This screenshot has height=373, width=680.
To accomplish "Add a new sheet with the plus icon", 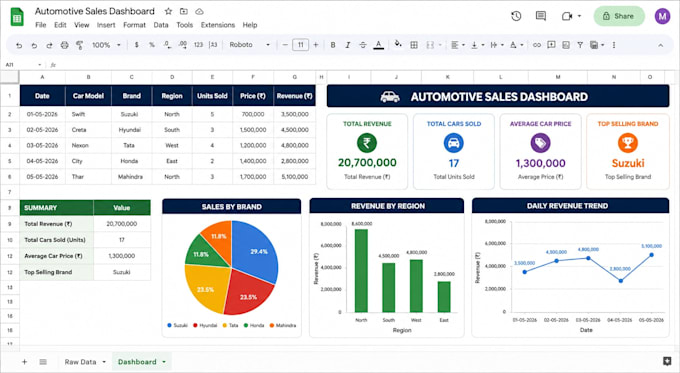I will (24, 362).
